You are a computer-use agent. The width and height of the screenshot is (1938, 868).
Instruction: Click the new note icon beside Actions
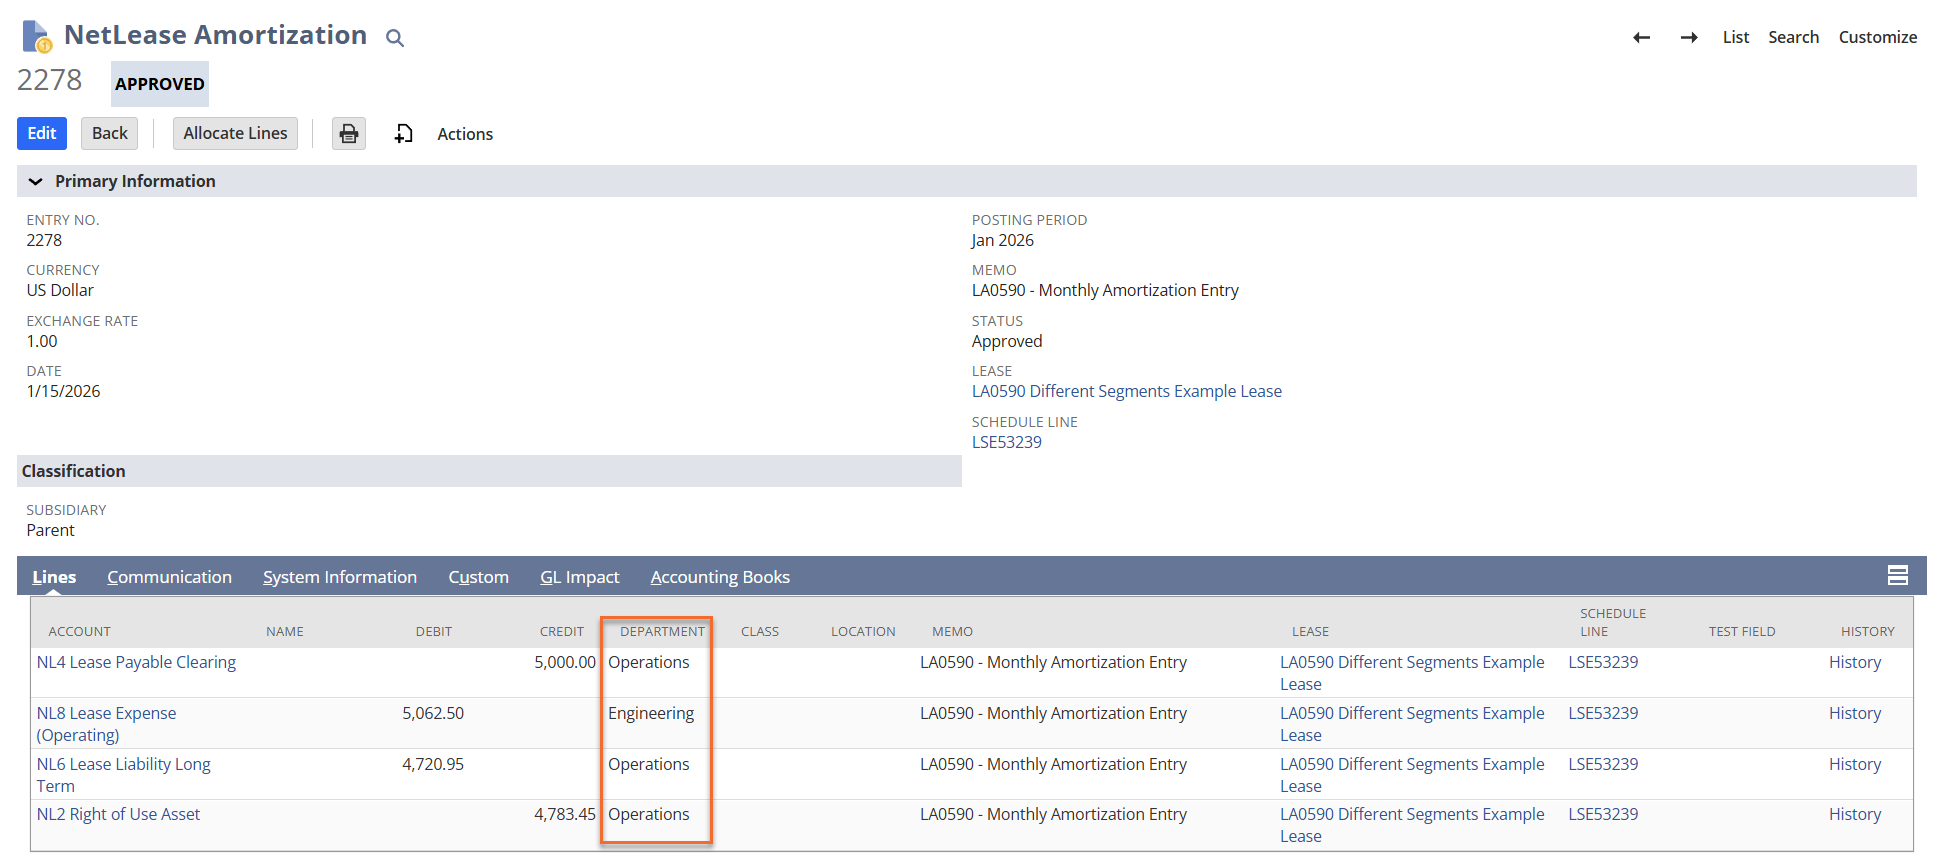point(404,134)
